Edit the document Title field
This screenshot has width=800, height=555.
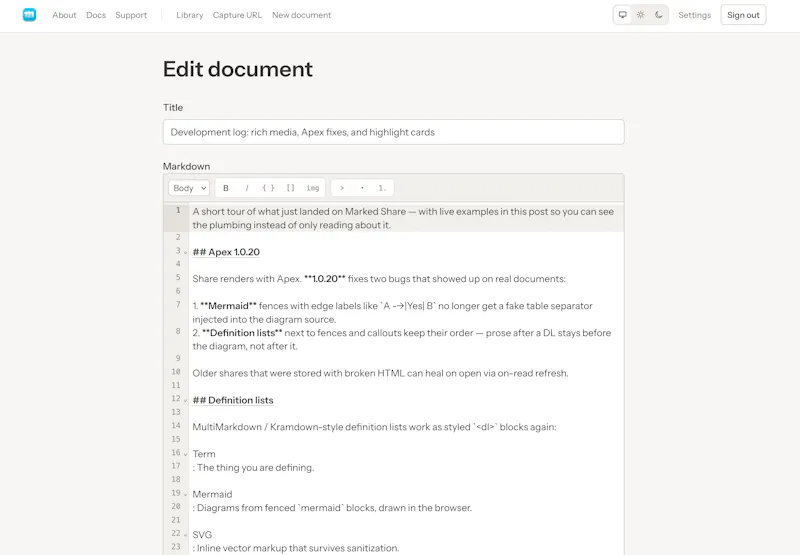click(393, 132)
